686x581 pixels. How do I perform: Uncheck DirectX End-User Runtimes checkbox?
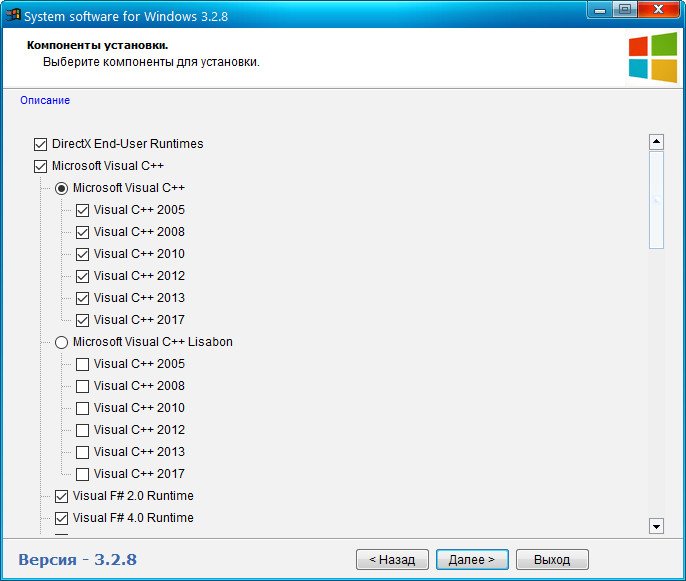[40, 144]
